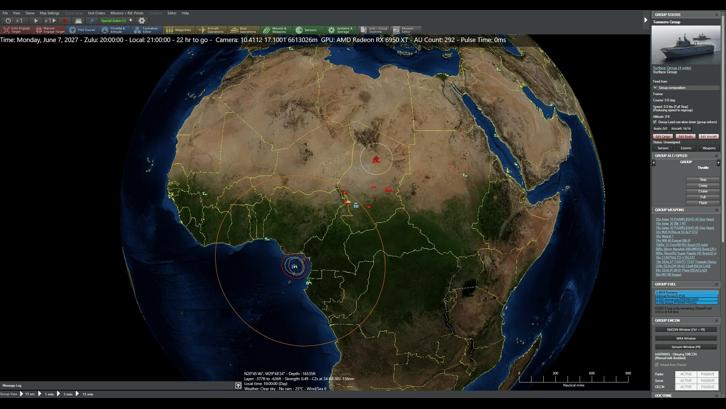Click the camera icon in the top toolbar
The height and width of the screenshot is (409, 726).
[78, 21]
